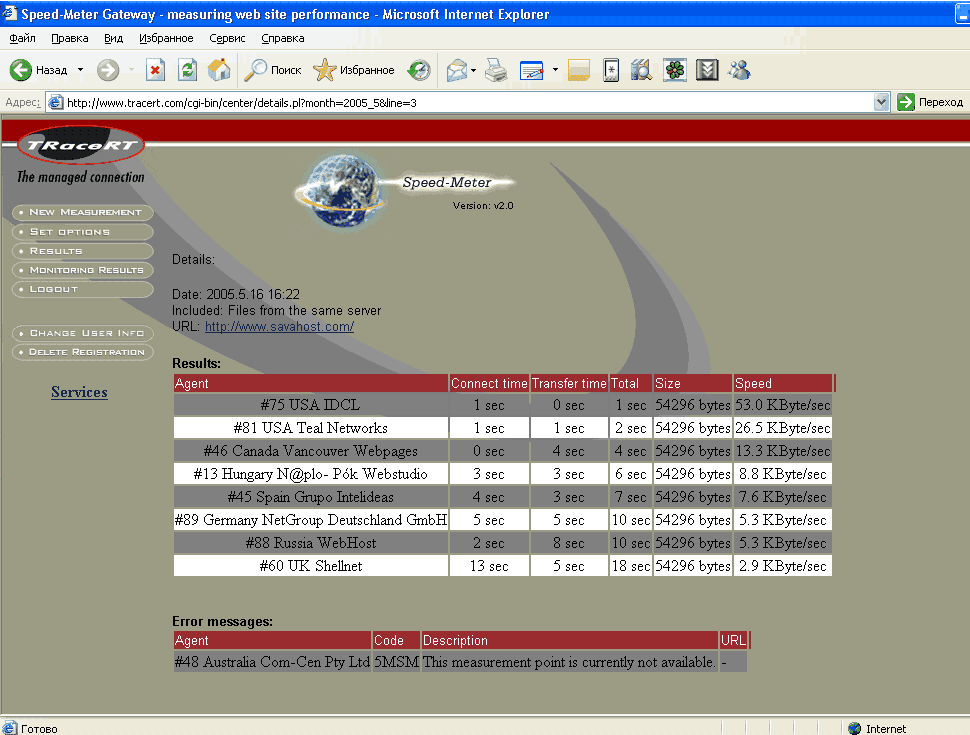Screen dimensions: 970x735
Task: Click Logout sidebar button
Action: tap(83, 289)
